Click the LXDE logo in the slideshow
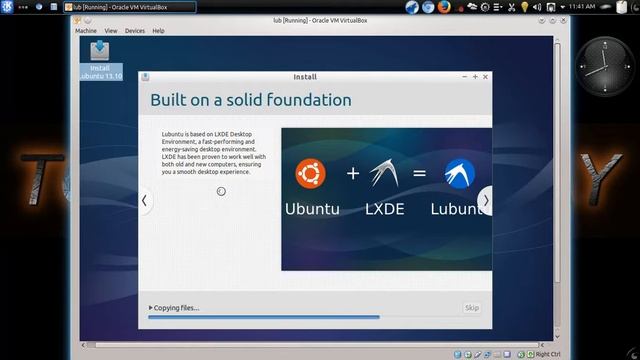Viewport: 640px width, 360px height. pos(384,173)
